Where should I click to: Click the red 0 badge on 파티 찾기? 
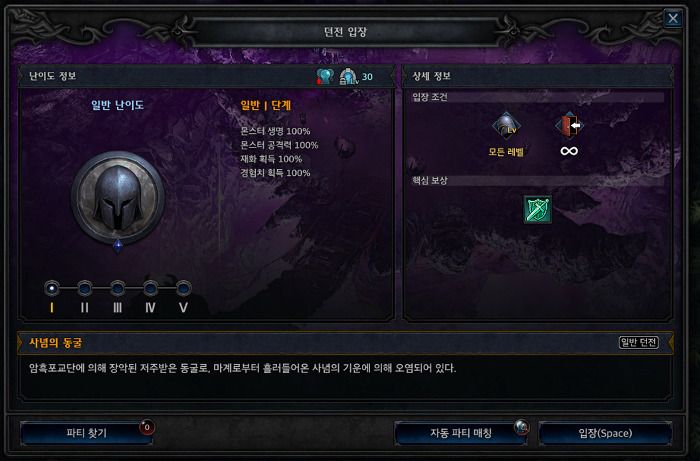[147, 427]
